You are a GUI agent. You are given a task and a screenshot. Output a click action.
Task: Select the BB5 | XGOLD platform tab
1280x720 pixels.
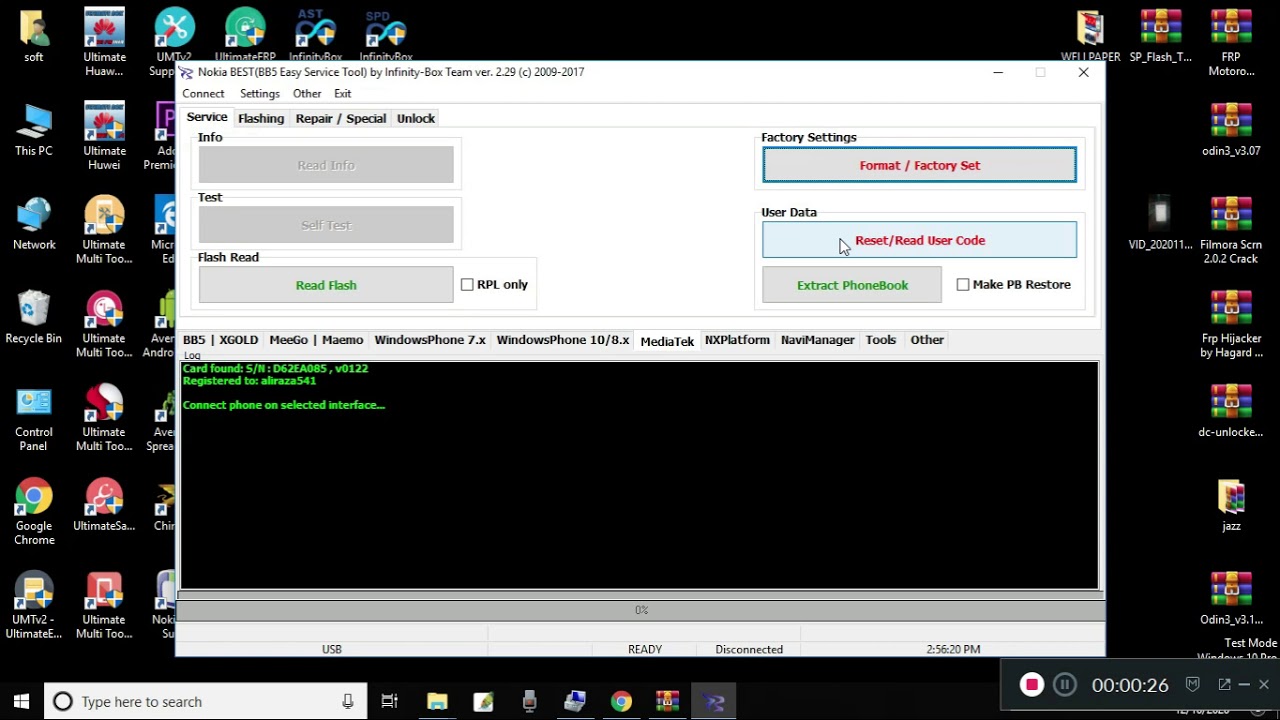point(220,340)
